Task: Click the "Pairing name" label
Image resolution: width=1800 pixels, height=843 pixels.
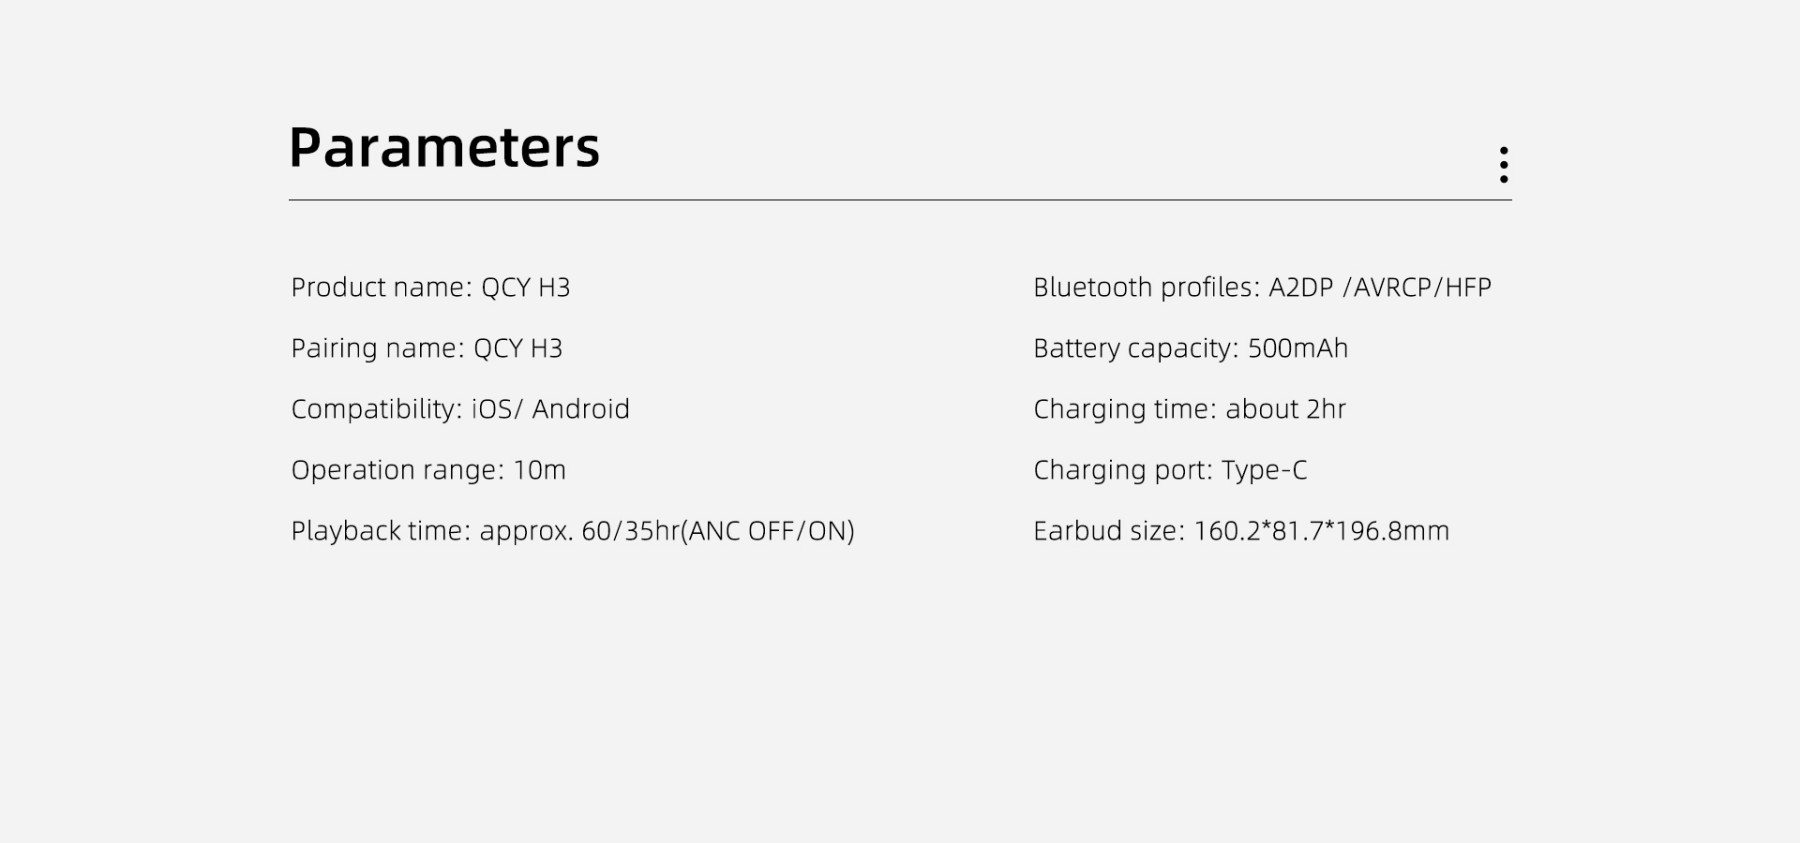Action: [x=377, y=349]
